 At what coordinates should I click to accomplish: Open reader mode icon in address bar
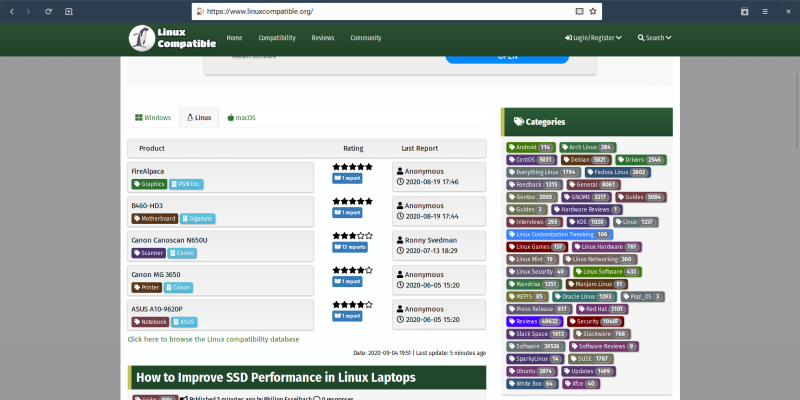click(x=579, y=11)
